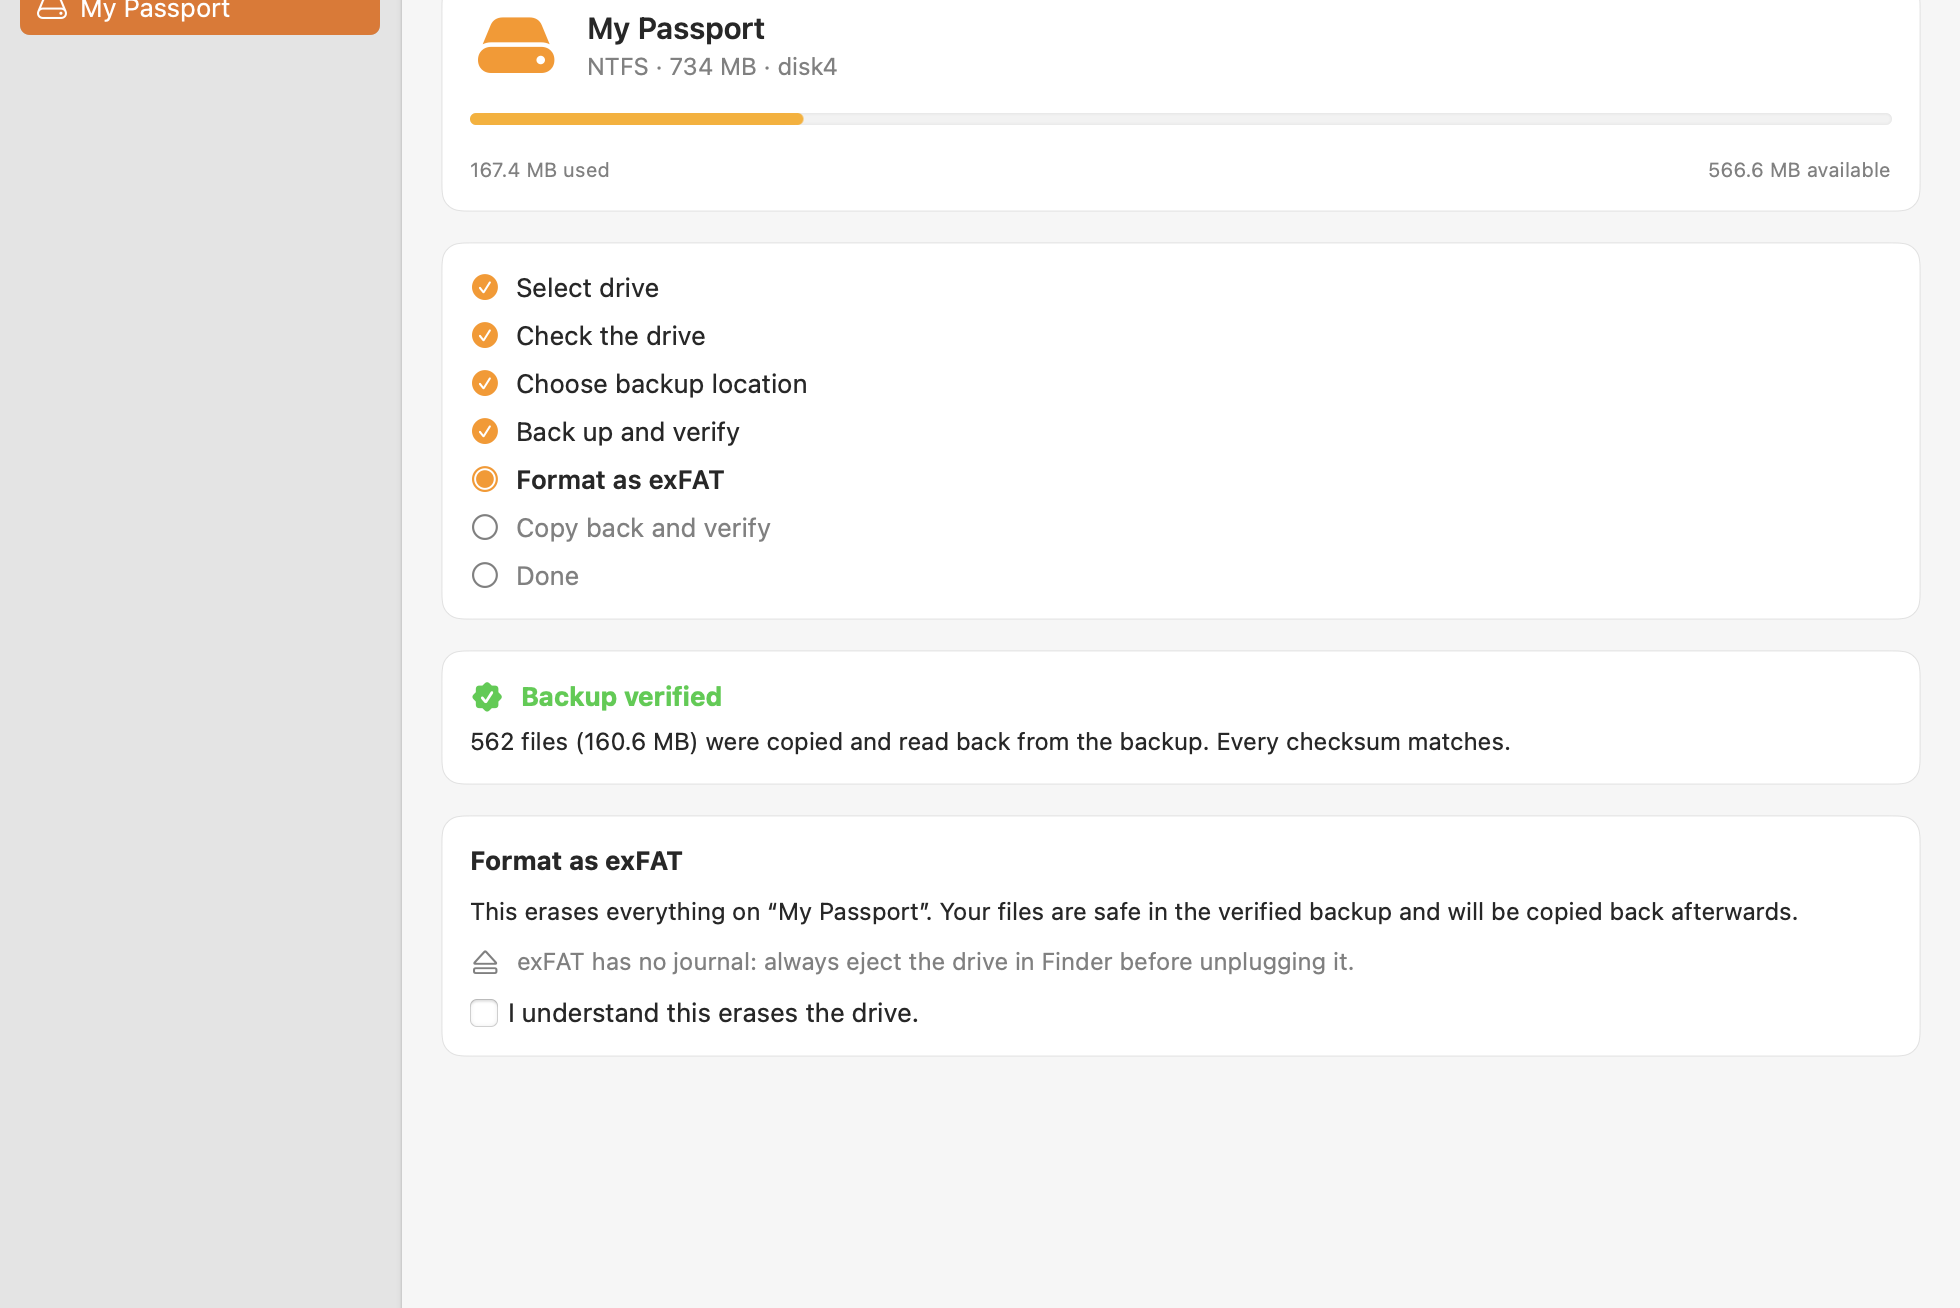Click the orange My Passport drive icon
Screen dimensions: 1960x1308
coord(516,46)
